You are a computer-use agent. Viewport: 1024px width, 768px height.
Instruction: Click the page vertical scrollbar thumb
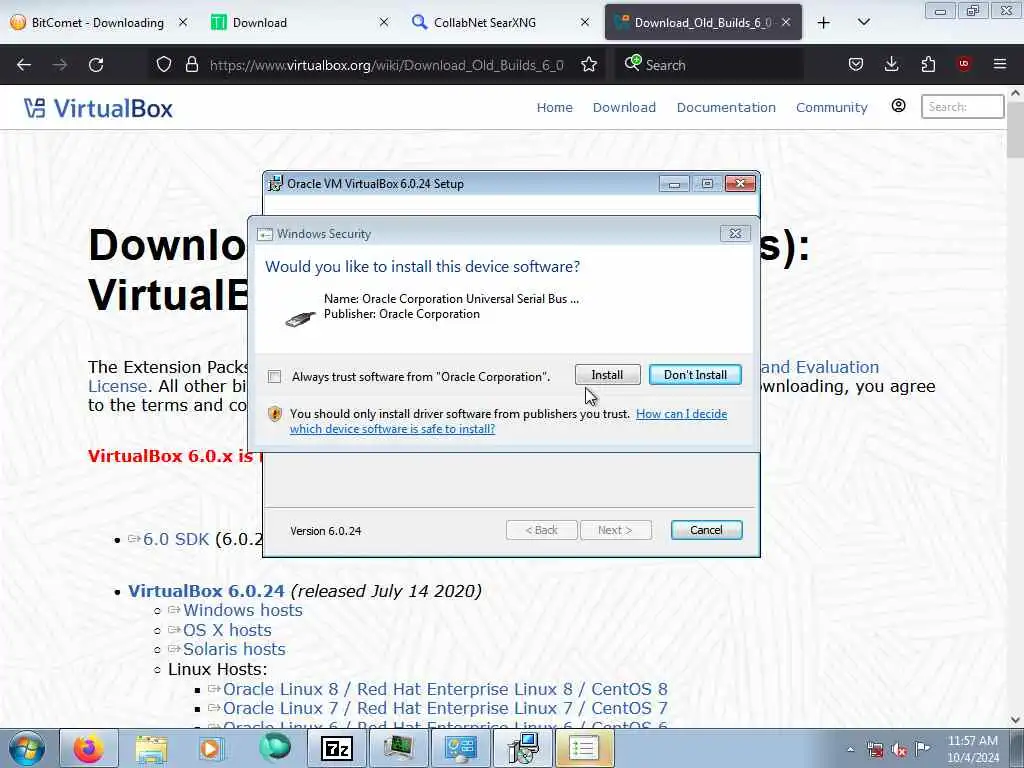(1015, 129)
